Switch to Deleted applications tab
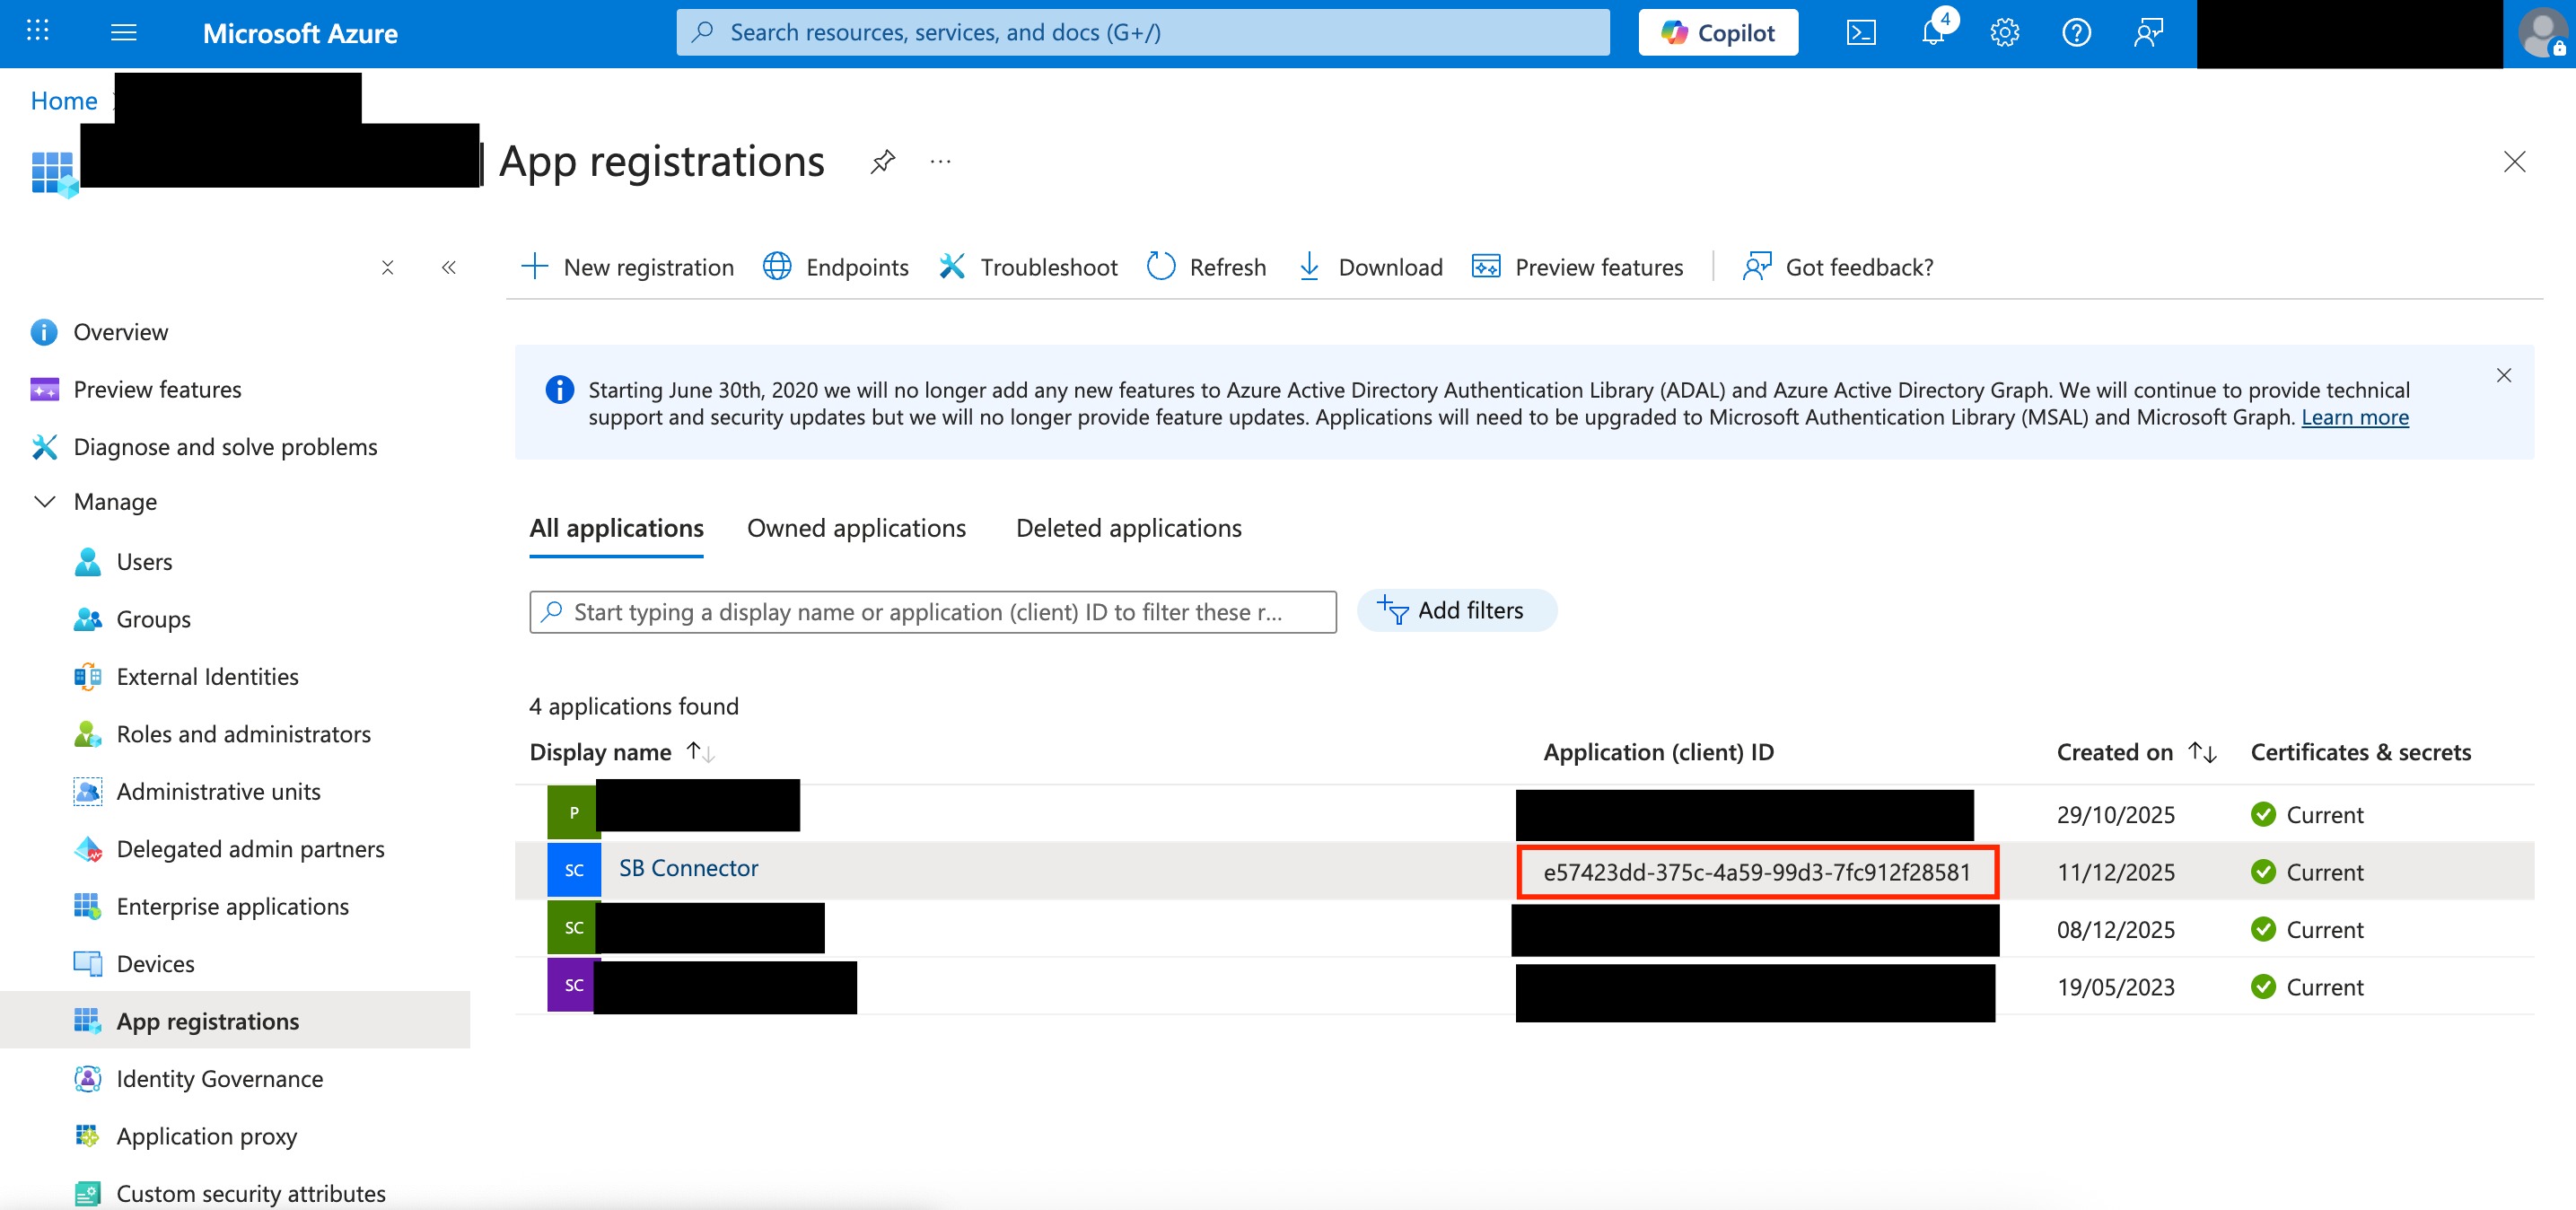Image resolution: width=2576 pixels, height=1210 pixels. (x=1128, y=528)
